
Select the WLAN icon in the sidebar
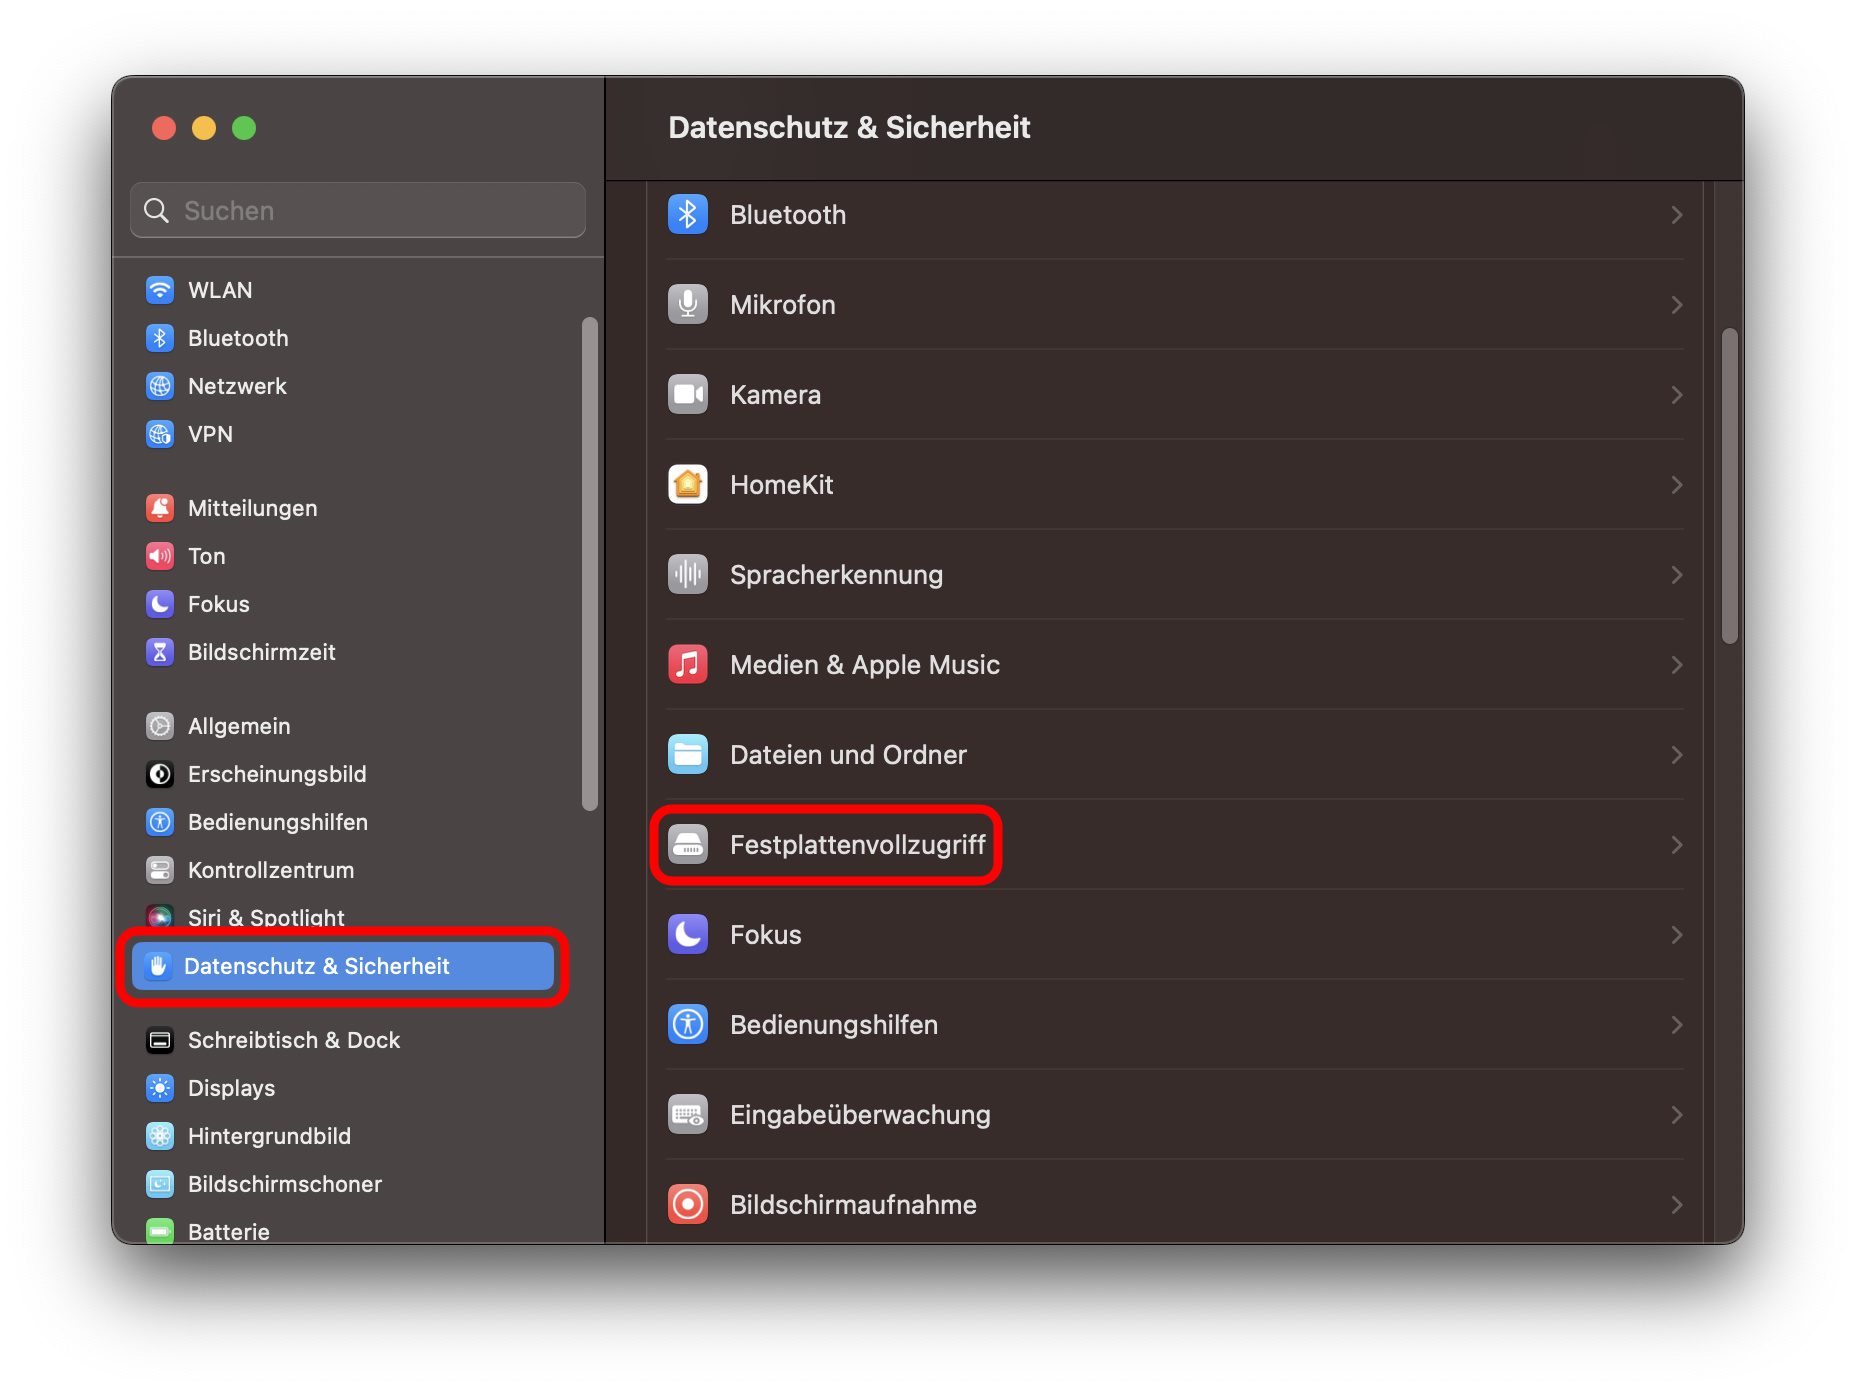(x=160, y=290)
